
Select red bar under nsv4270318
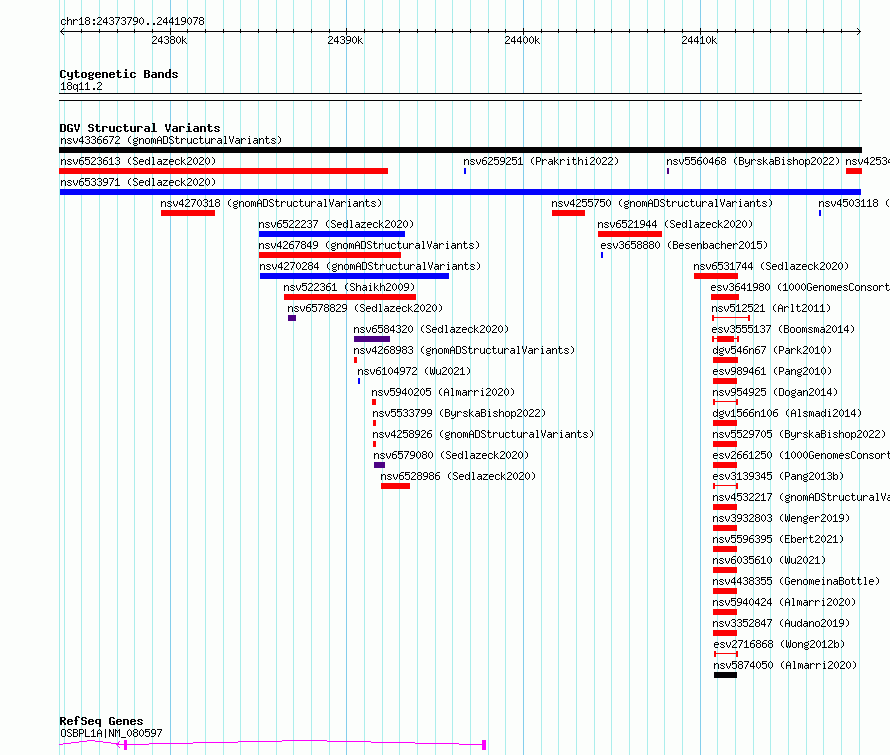click(188, 213)
